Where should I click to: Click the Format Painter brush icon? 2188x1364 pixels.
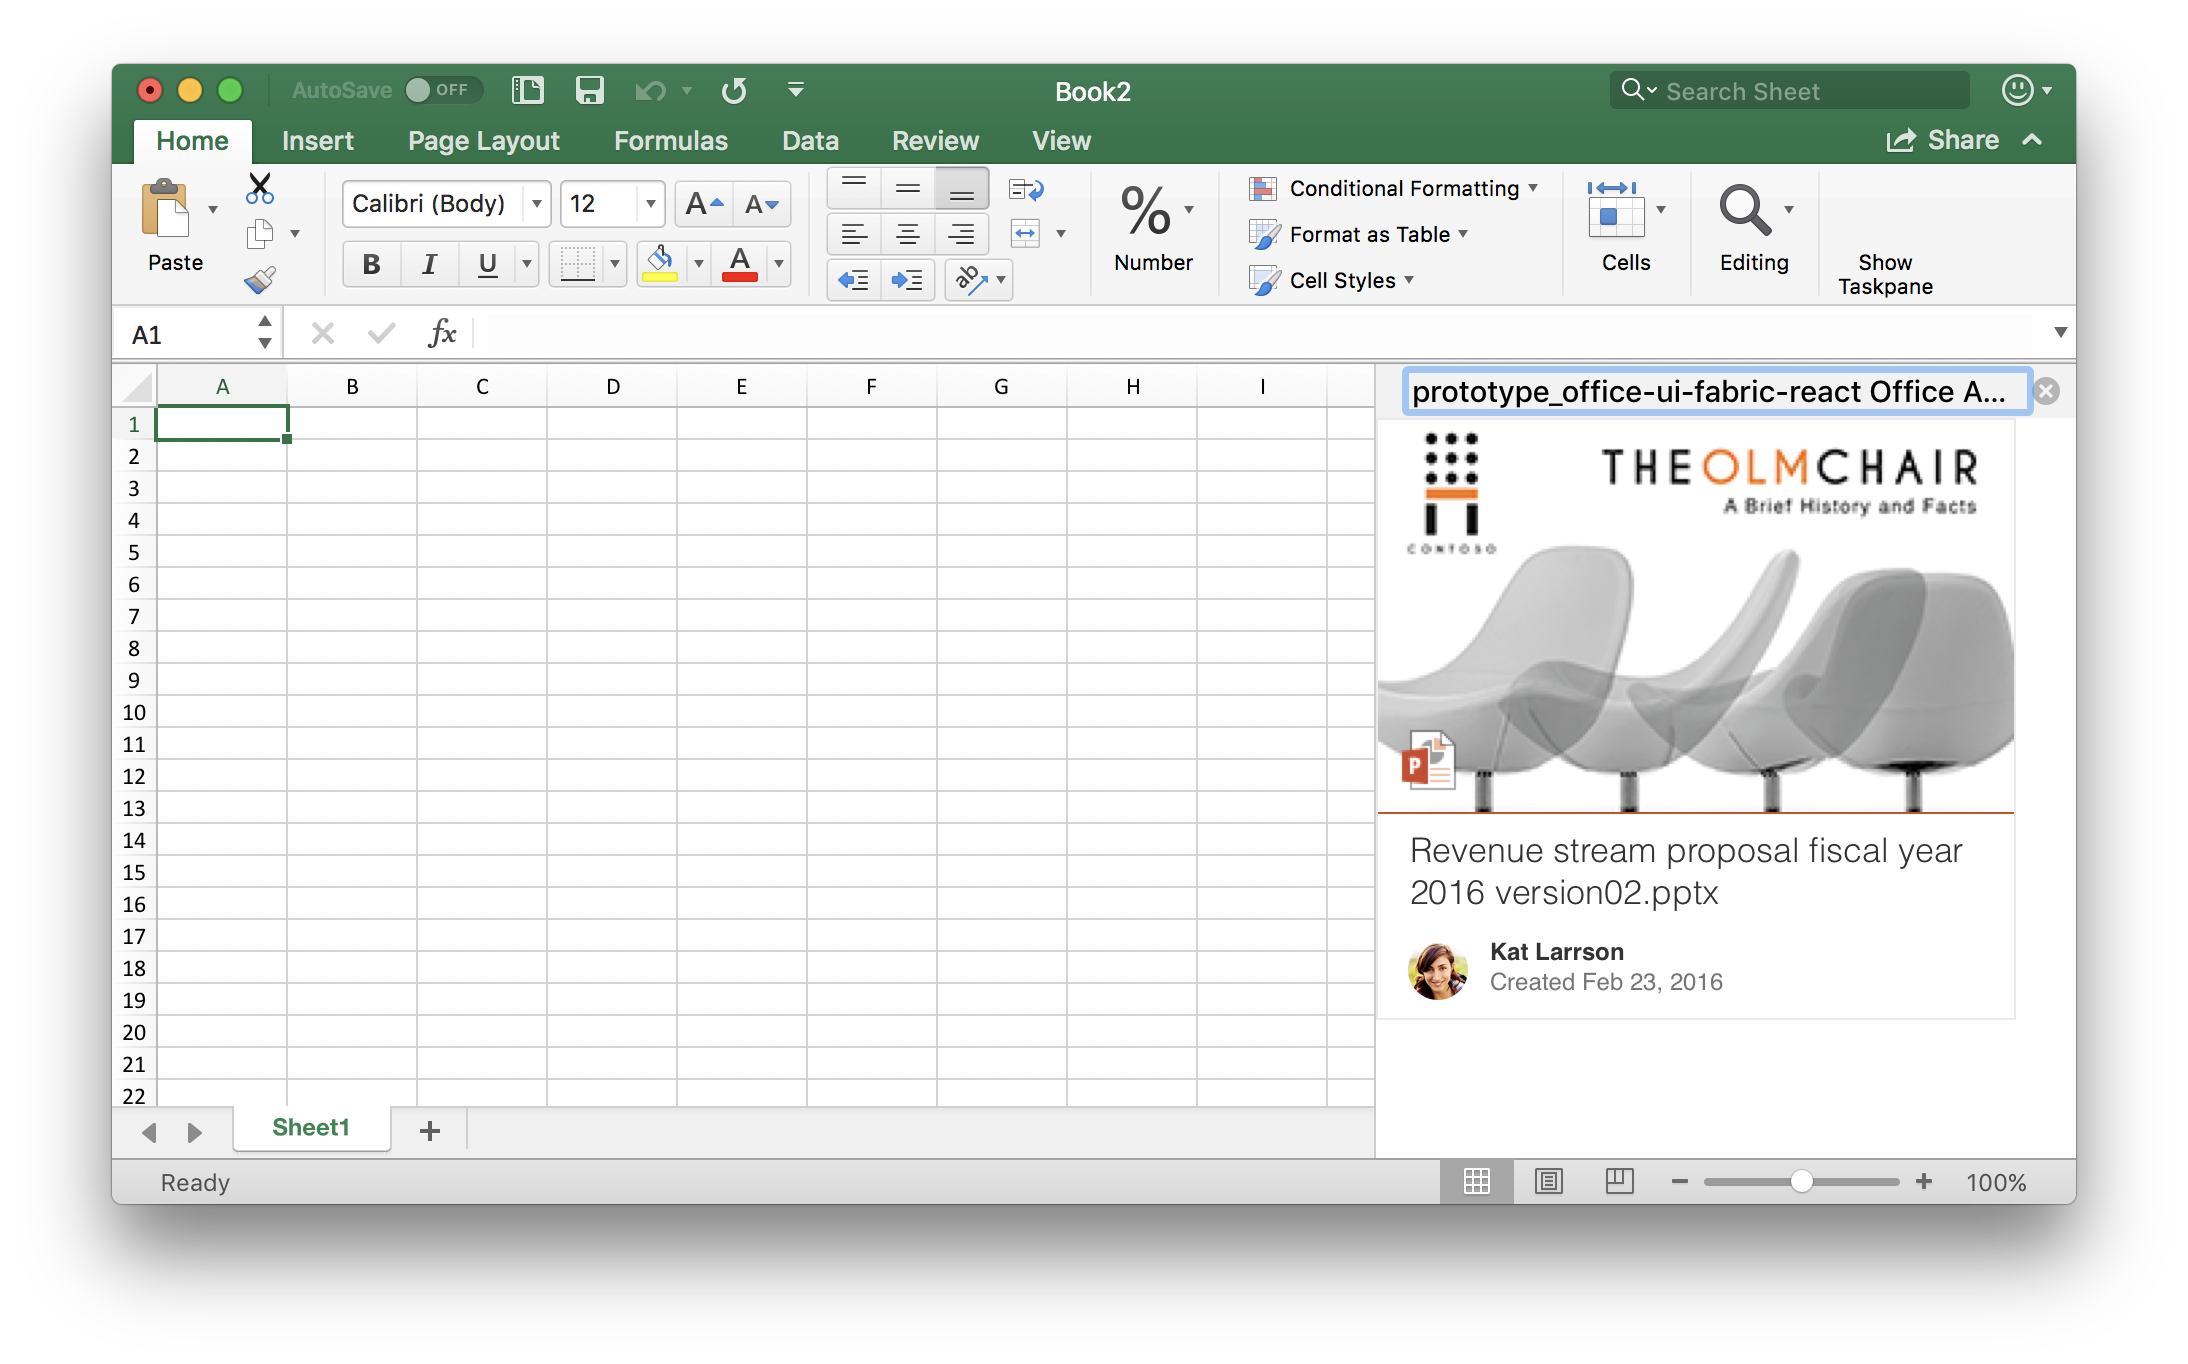260,280
